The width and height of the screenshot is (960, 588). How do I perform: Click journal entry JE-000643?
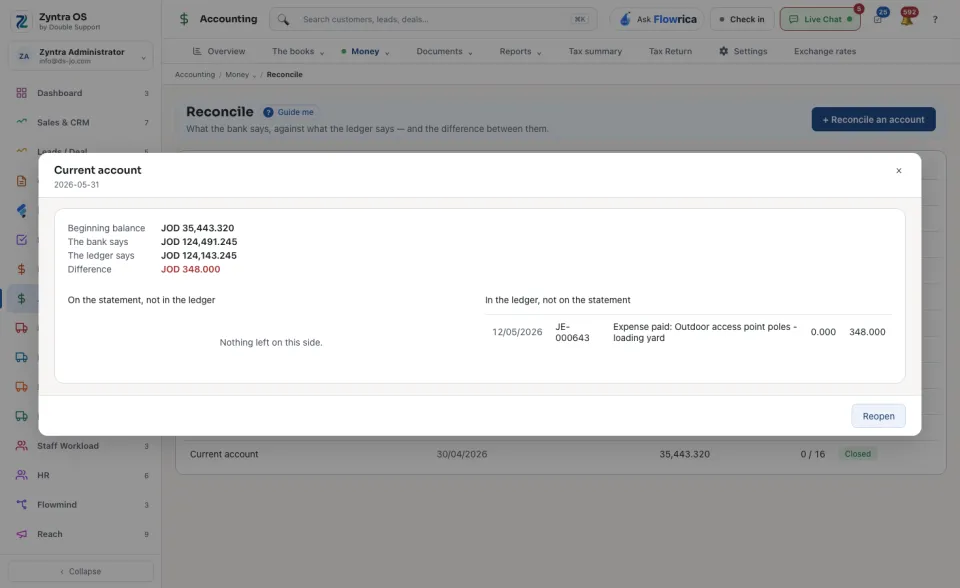point(572,332)
